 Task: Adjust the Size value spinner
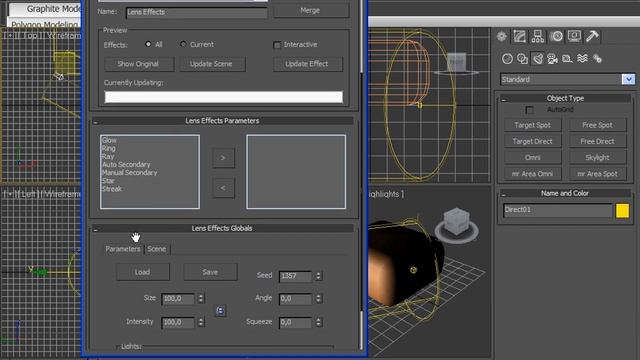point(201,299)
